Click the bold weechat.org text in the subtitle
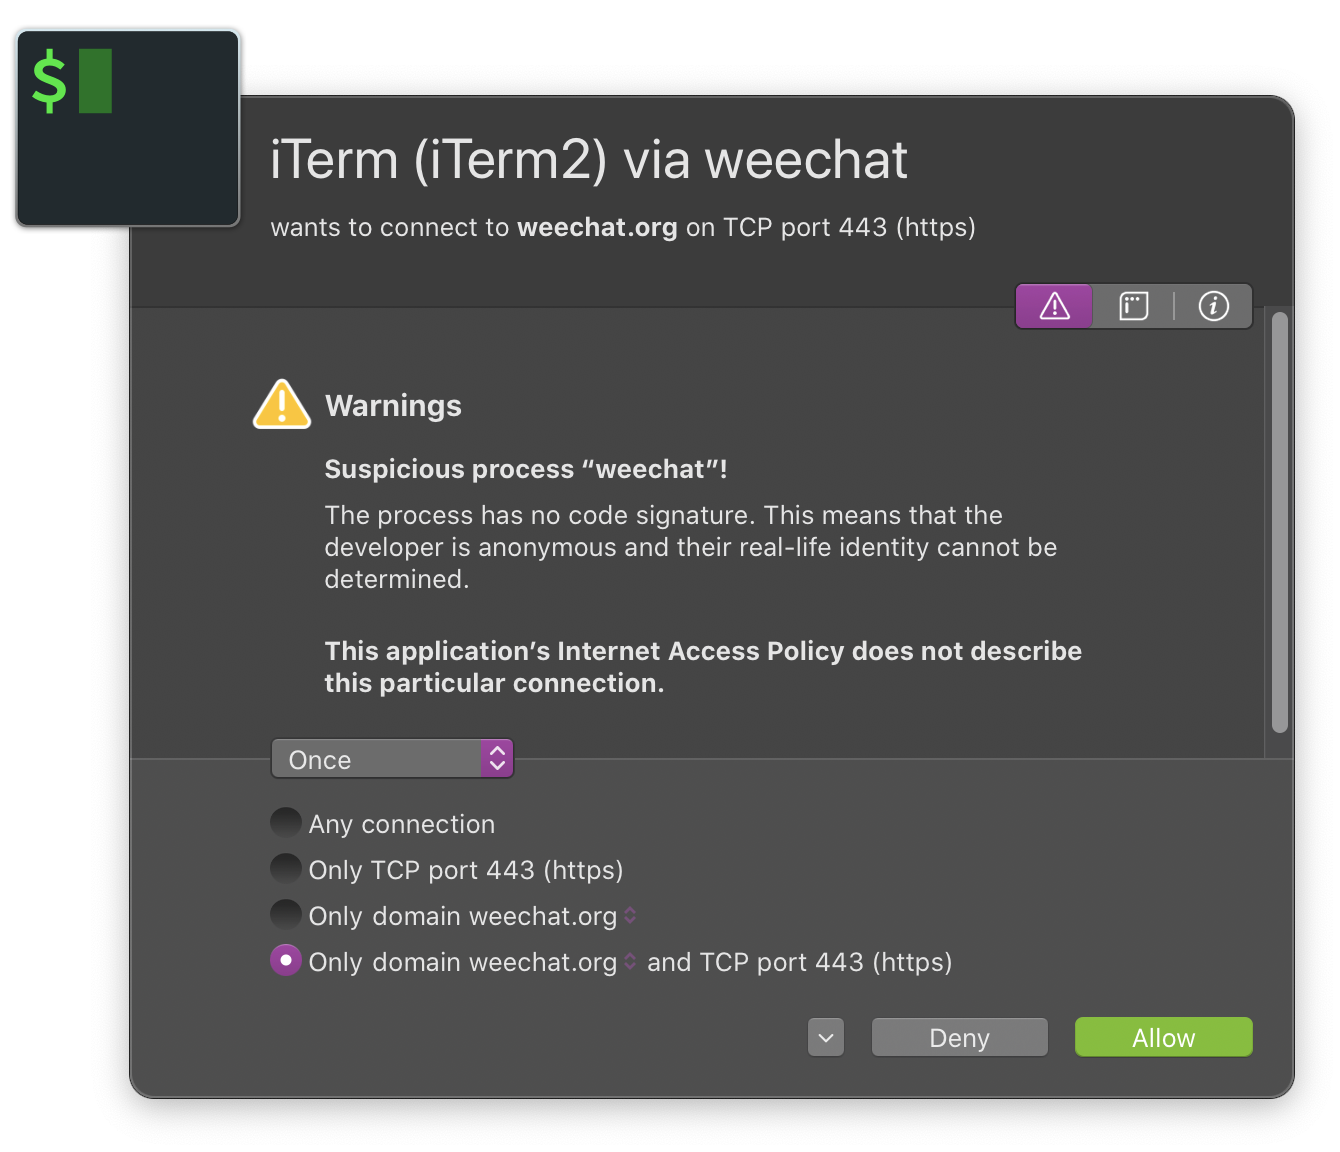Viewport: 1340px width, 1152px height. click(596, 227)
